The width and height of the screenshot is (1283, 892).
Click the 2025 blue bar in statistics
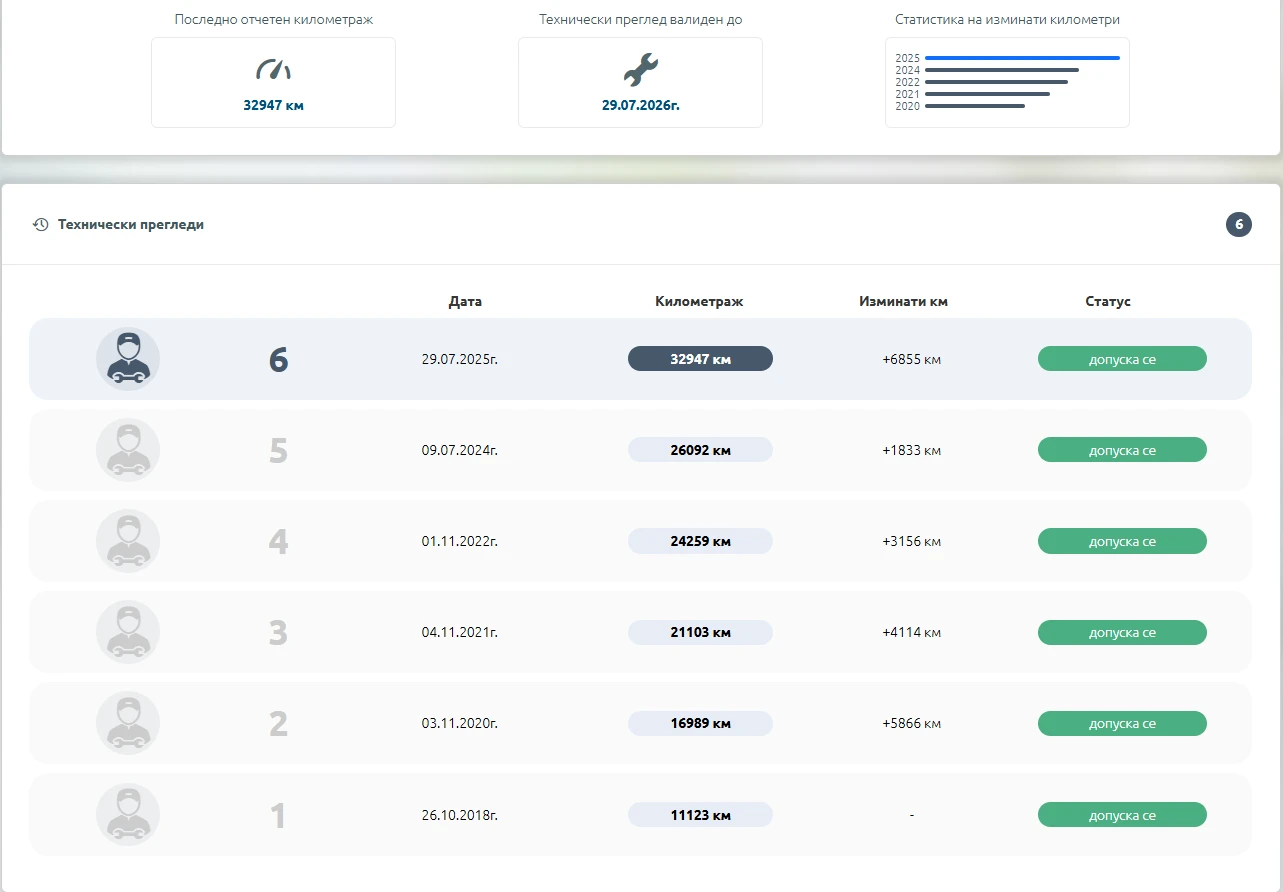(x=1021, y=58)
